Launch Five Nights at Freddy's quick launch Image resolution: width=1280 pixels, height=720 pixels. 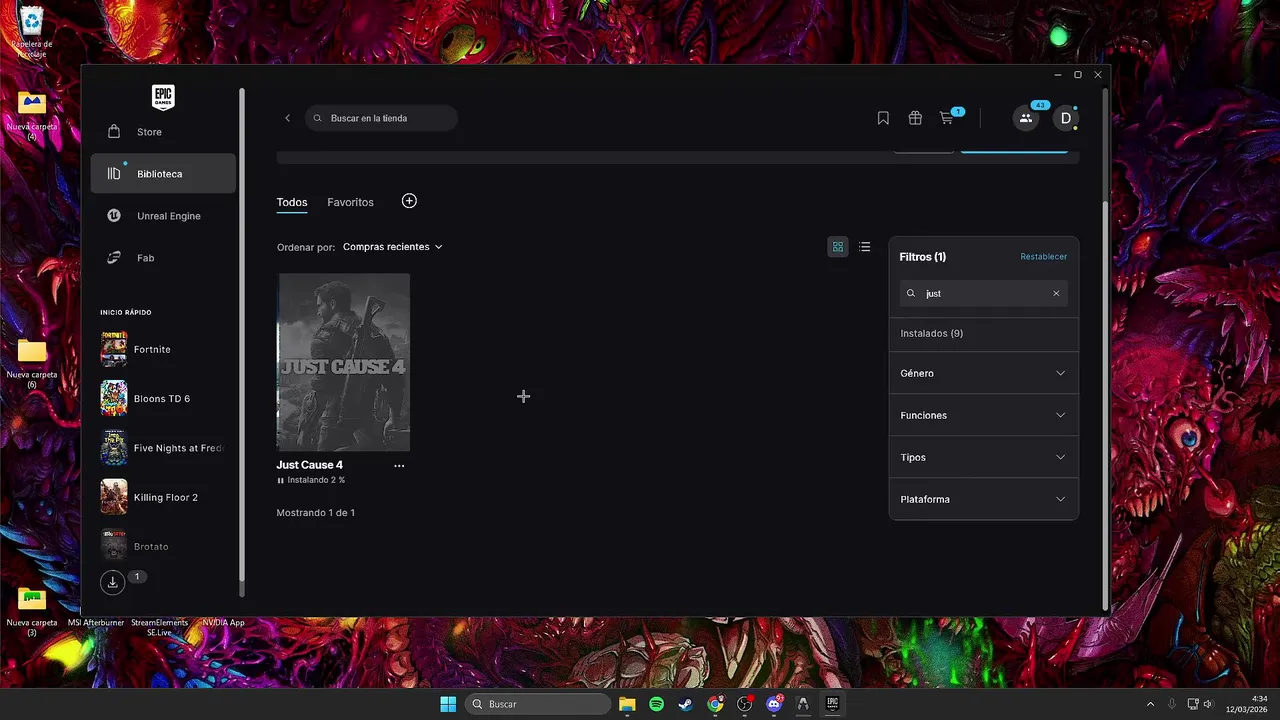[x=163, y=448]
